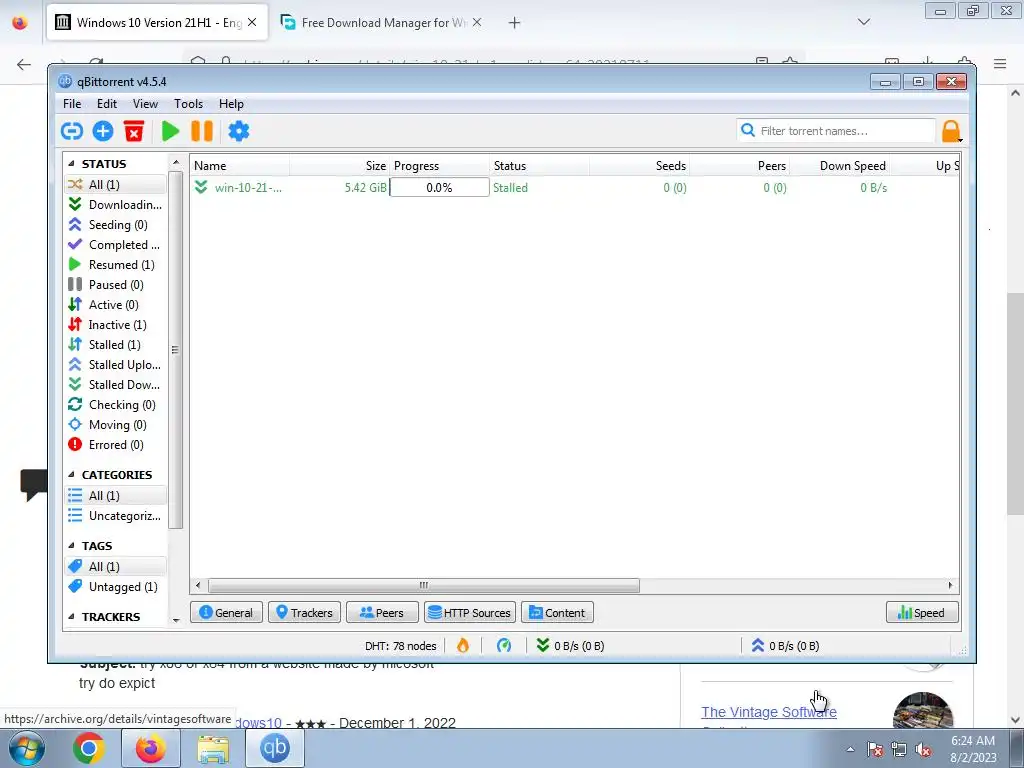Open the Tools menu

click(x=188, y=104)
